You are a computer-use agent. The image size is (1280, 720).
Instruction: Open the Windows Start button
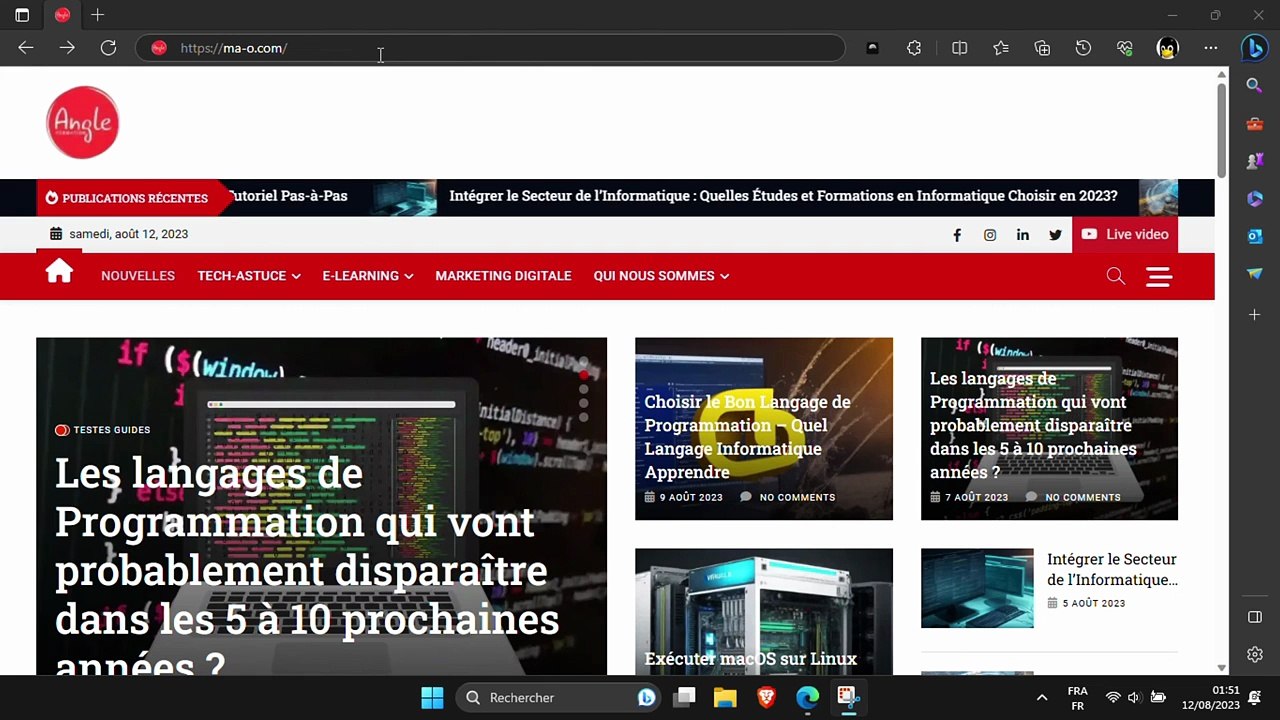[432, 698]
